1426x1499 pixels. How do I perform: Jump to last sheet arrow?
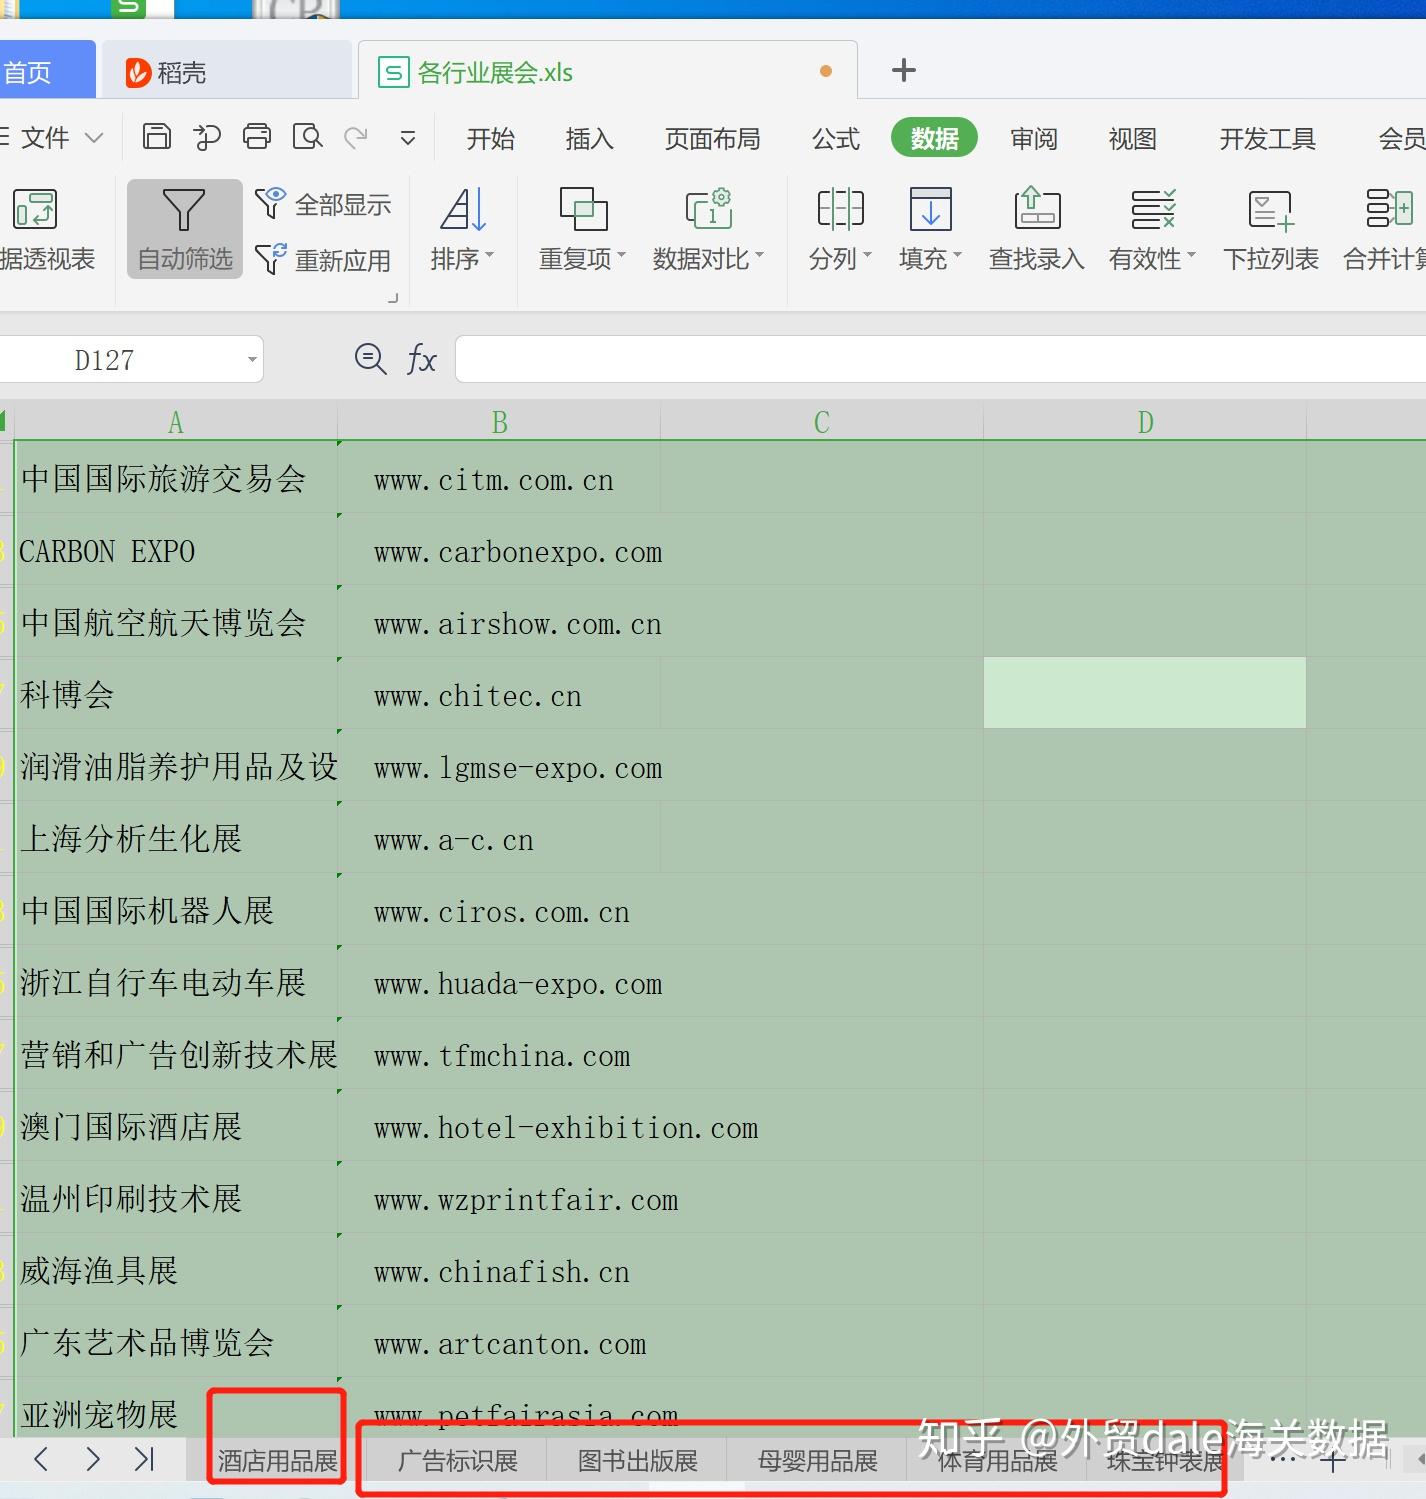point(145,1459)
